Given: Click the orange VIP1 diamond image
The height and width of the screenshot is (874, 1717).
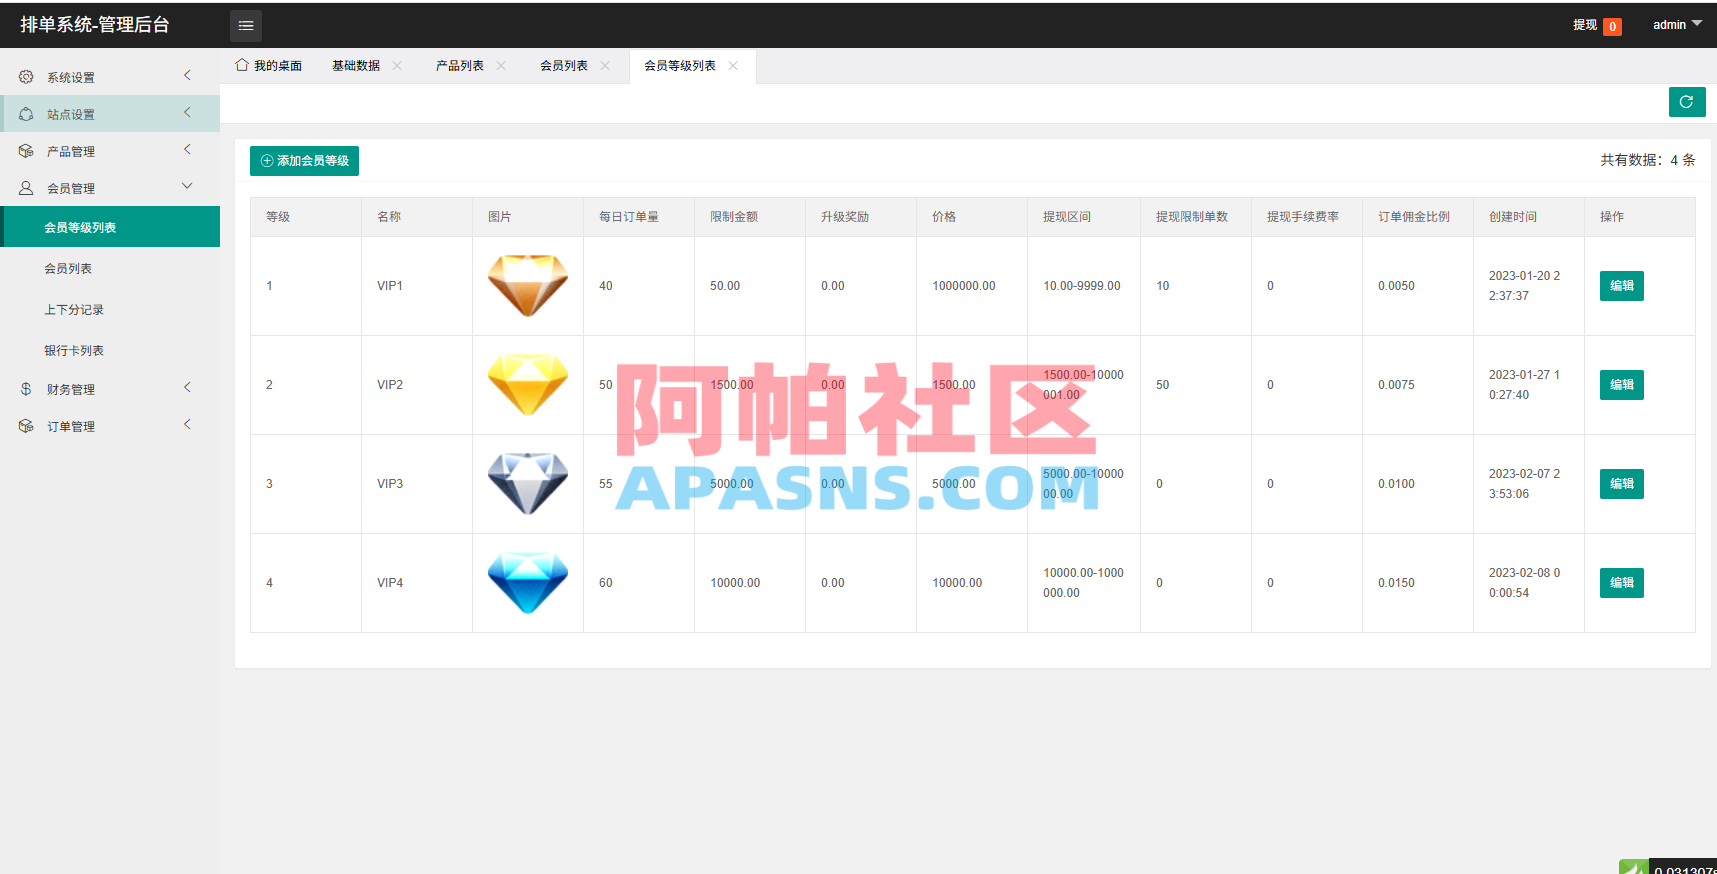Looking at the screenshot, I should pos(528,286).
